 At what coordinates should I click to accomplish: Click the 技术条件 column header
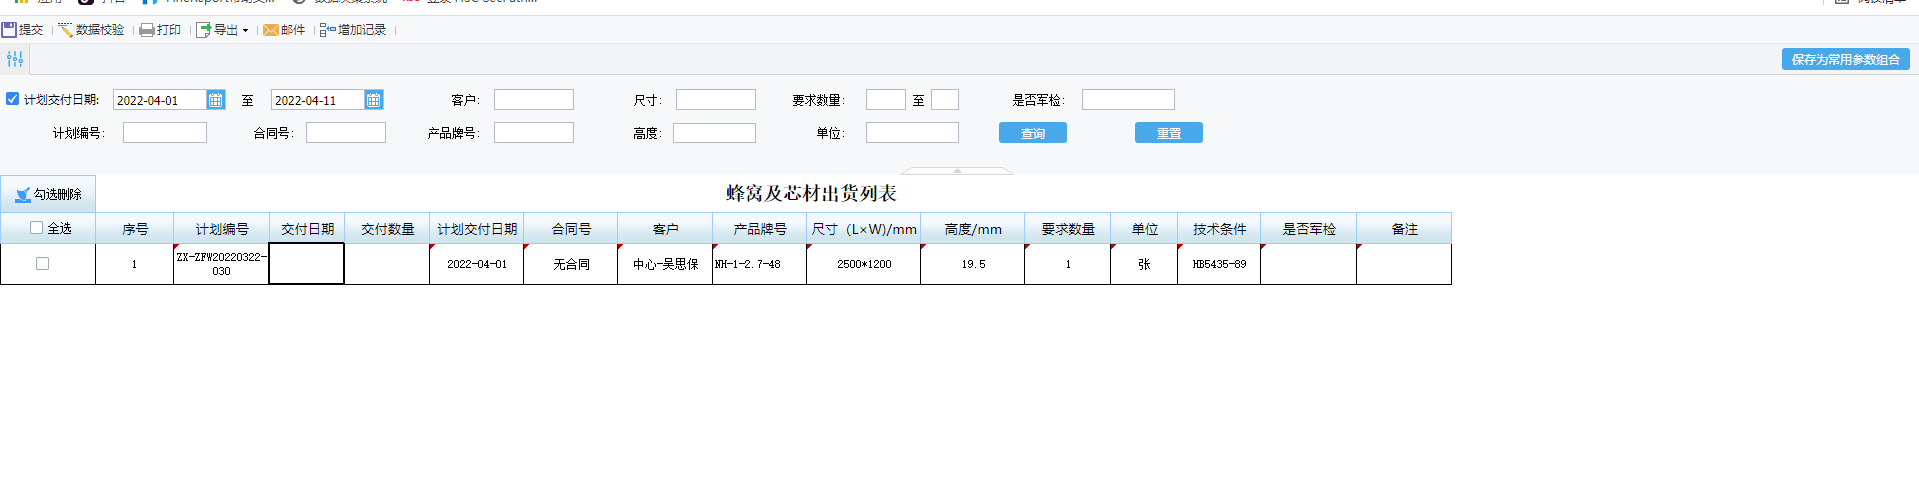click(x=1219, y=229)
